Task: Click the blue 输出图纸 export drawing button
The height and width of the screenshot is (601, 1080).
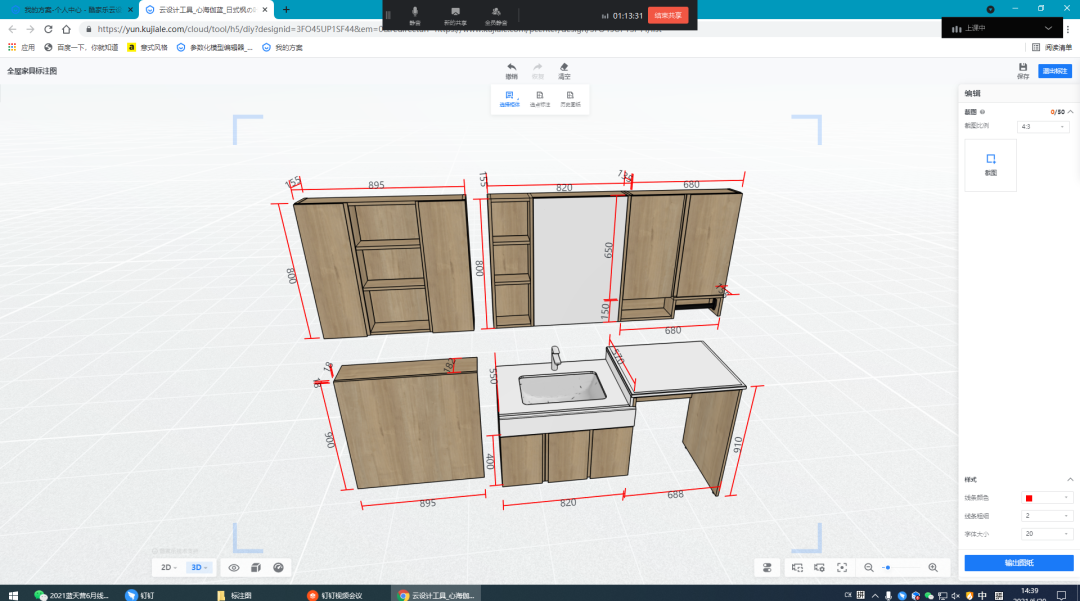Action: [1018, 563]
